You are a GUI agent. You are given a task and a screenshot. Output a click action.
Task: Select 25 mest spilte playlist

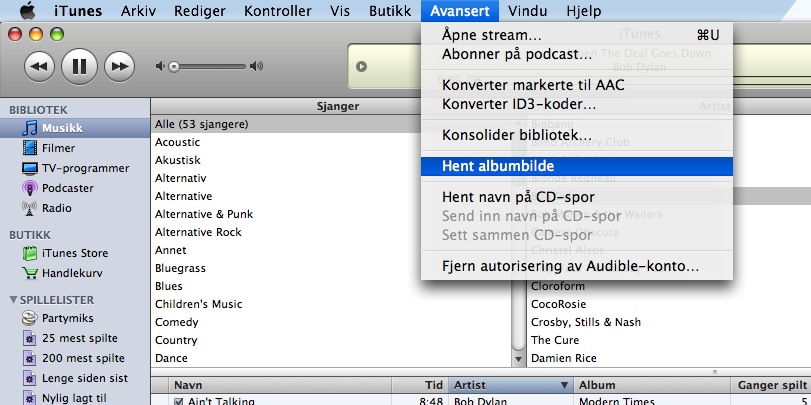pos(75,338)
